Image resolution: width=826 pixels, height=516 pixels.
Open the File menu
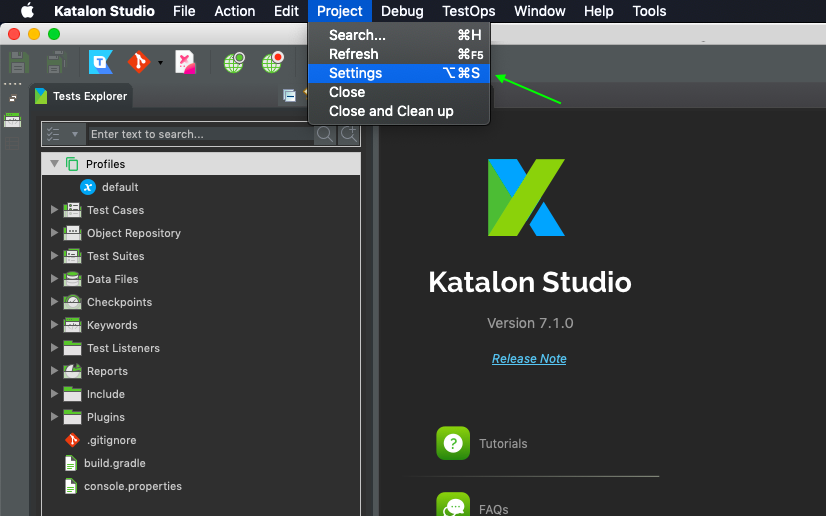(184, 11)
